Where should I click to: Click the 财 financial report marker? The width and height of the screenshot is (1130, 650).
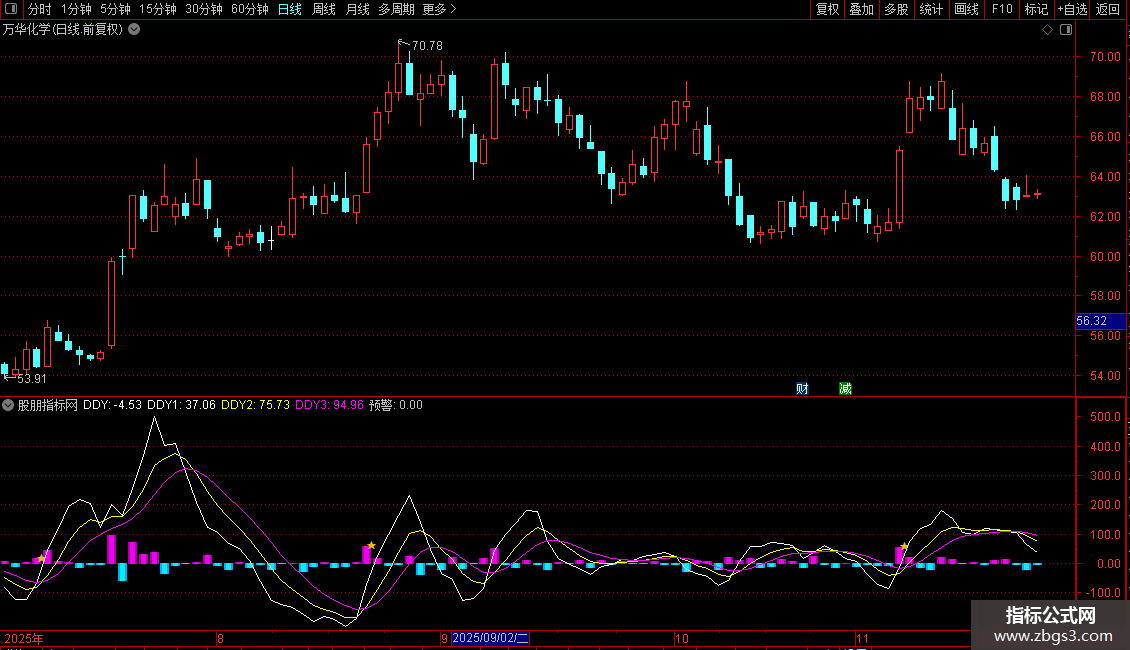click(x=802, y=388)
